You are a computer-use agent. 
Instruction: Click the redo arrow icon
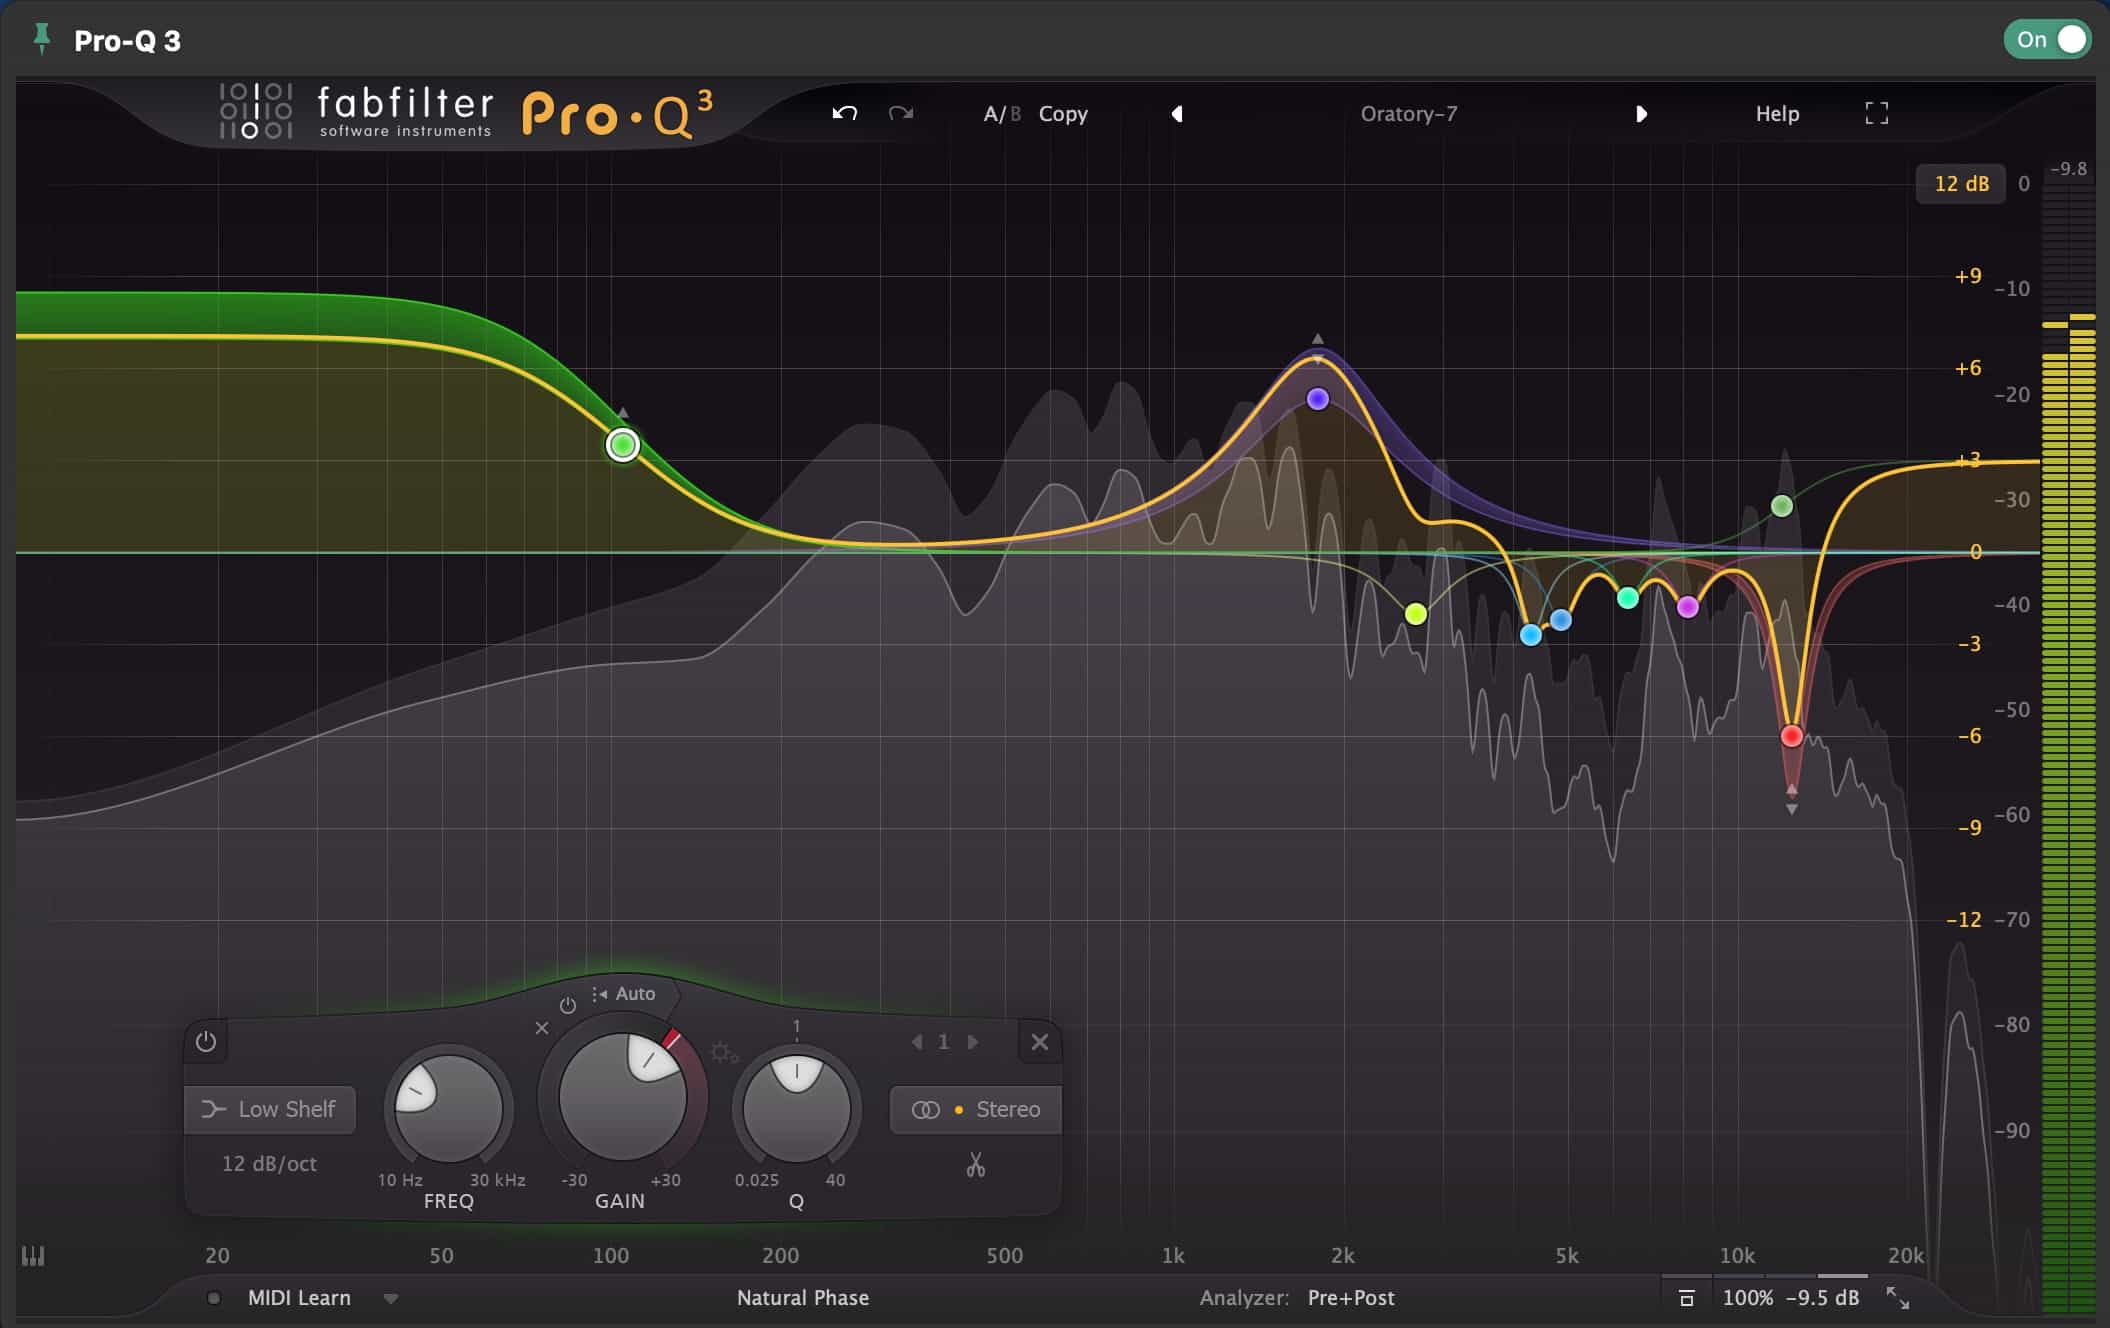(x=901, y=113)
